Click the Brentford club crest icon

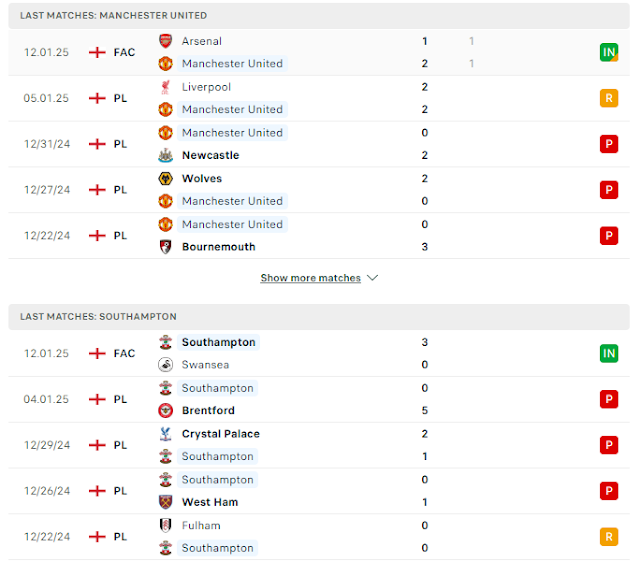[x=165, y=411]
